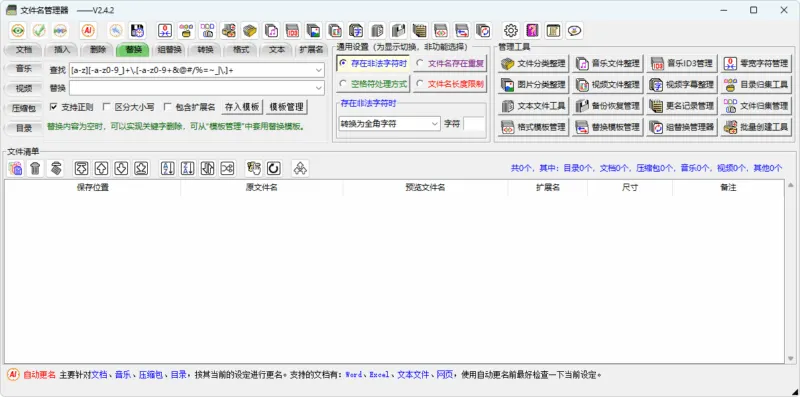Click the Z-A descending sort icon
This screenshot has width=800, height=397.
tap(187, 168)
